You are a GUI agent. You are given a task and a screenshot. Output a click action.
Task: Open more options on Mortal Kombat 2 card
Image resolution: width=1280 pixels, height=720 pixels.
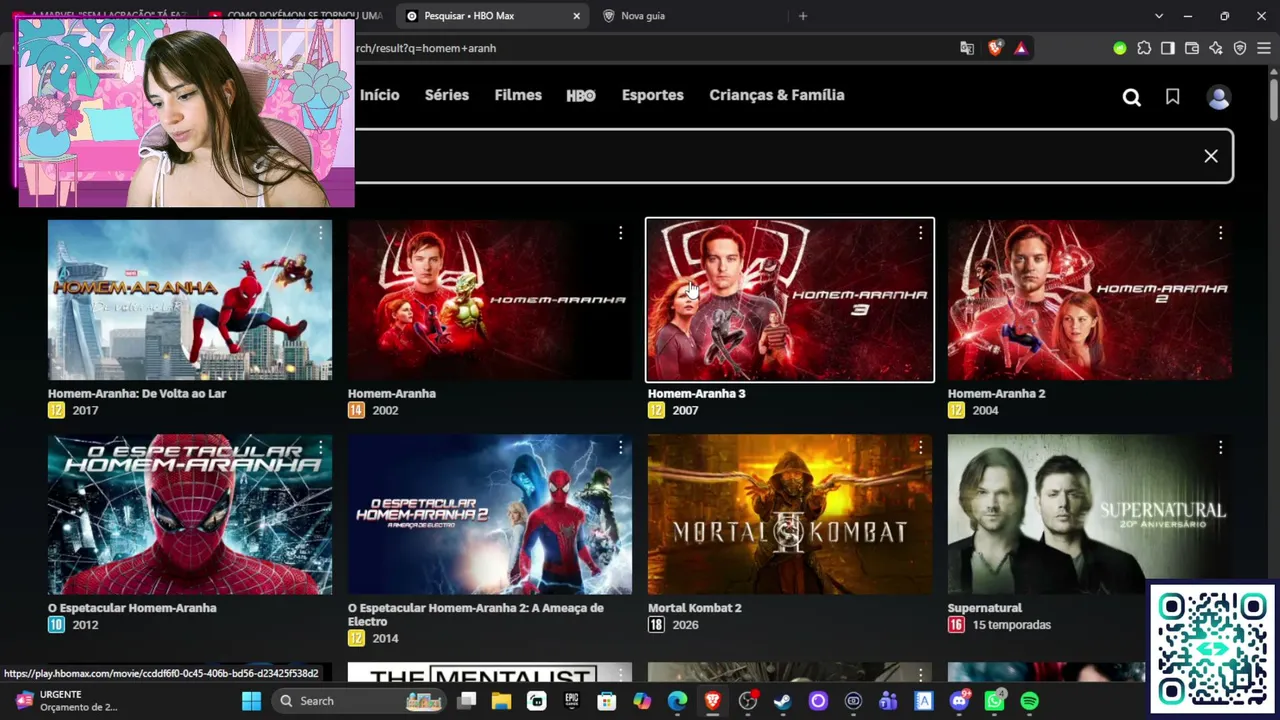pyautogui.click(x=920, y=447)
